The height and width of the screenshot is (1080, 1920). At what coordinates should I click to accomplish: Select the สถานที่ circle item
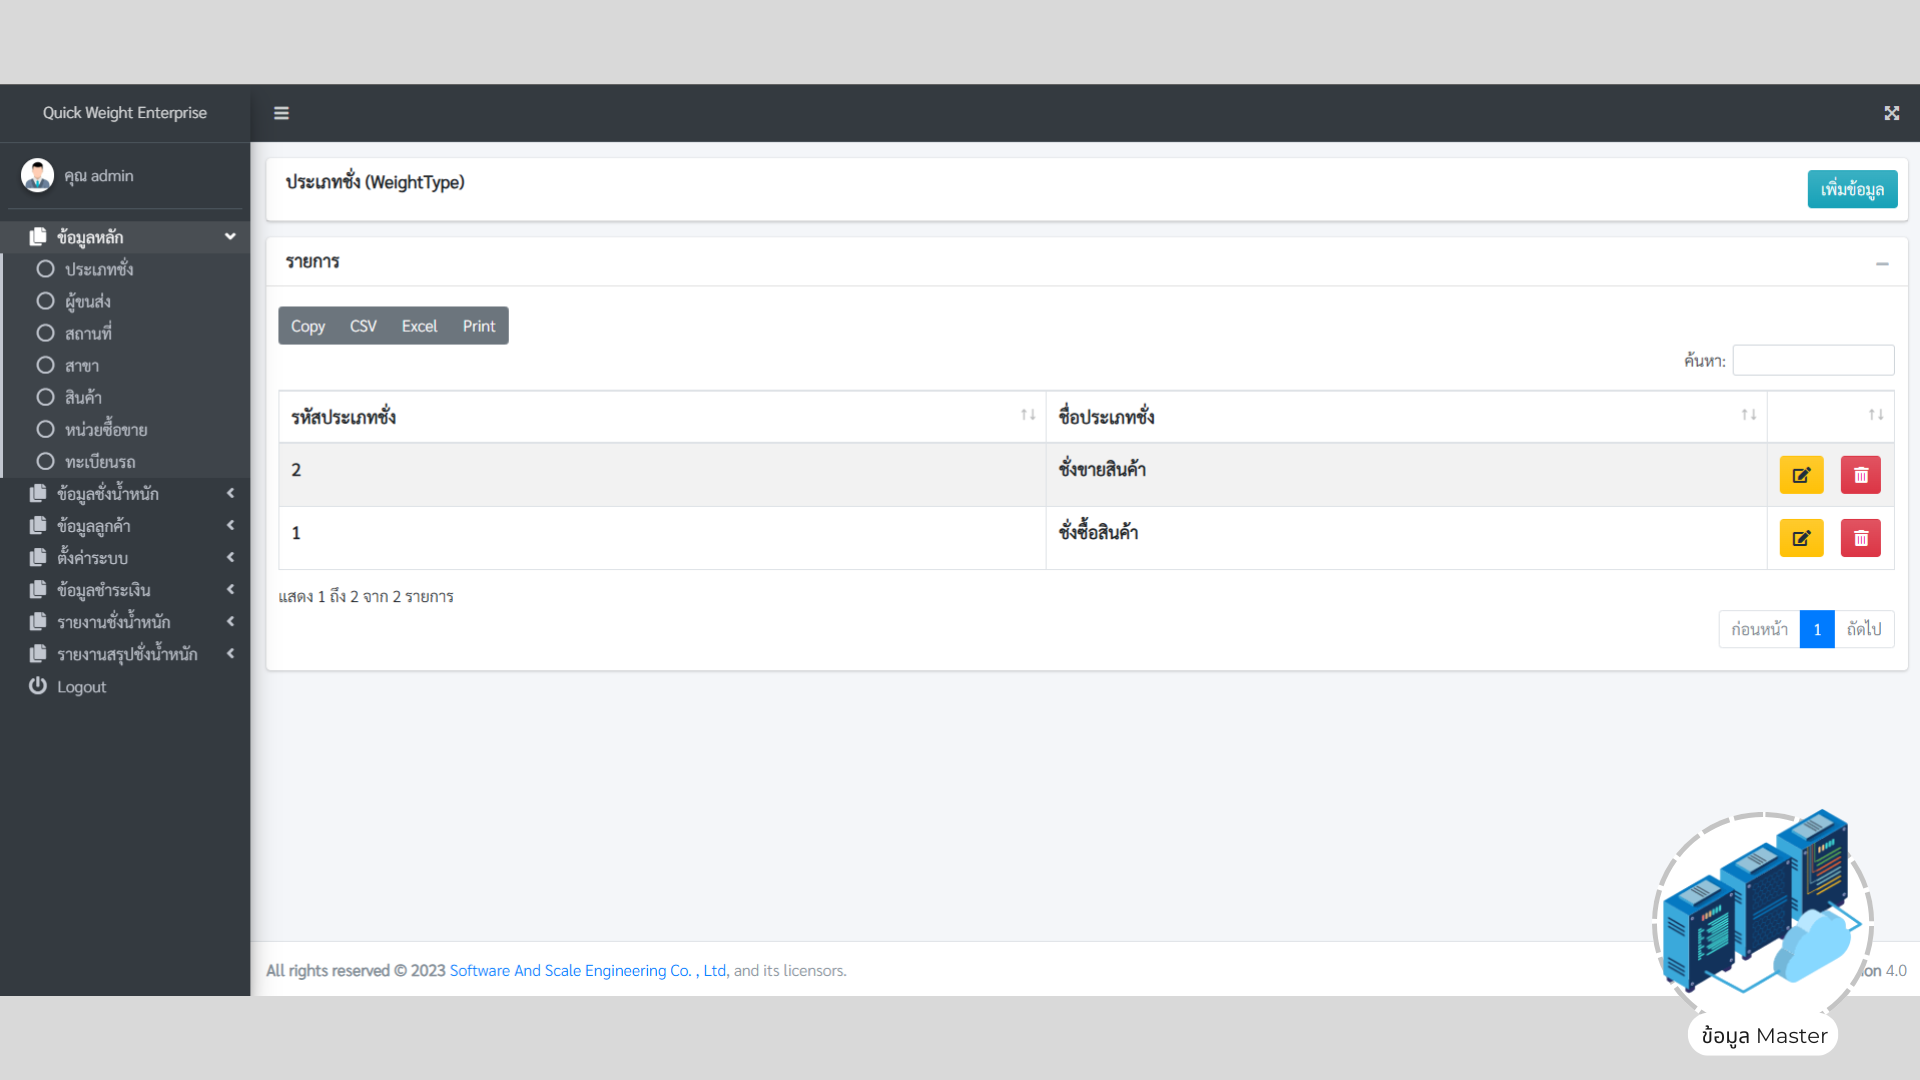45,333
